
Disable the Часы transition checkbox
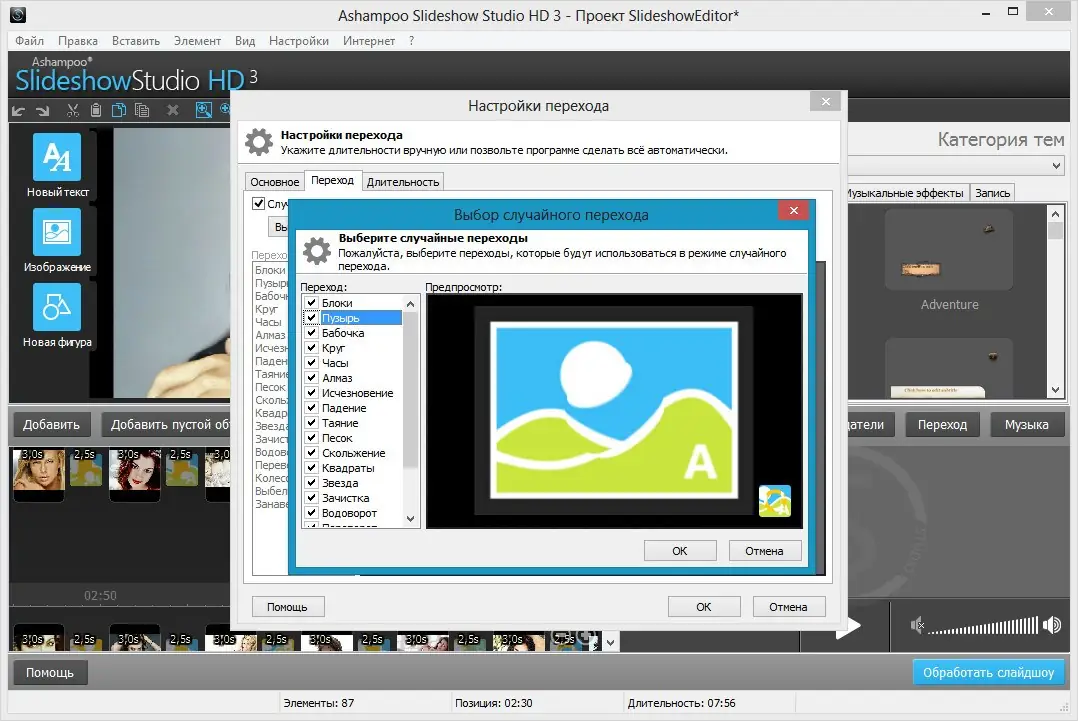pos(311,363)
